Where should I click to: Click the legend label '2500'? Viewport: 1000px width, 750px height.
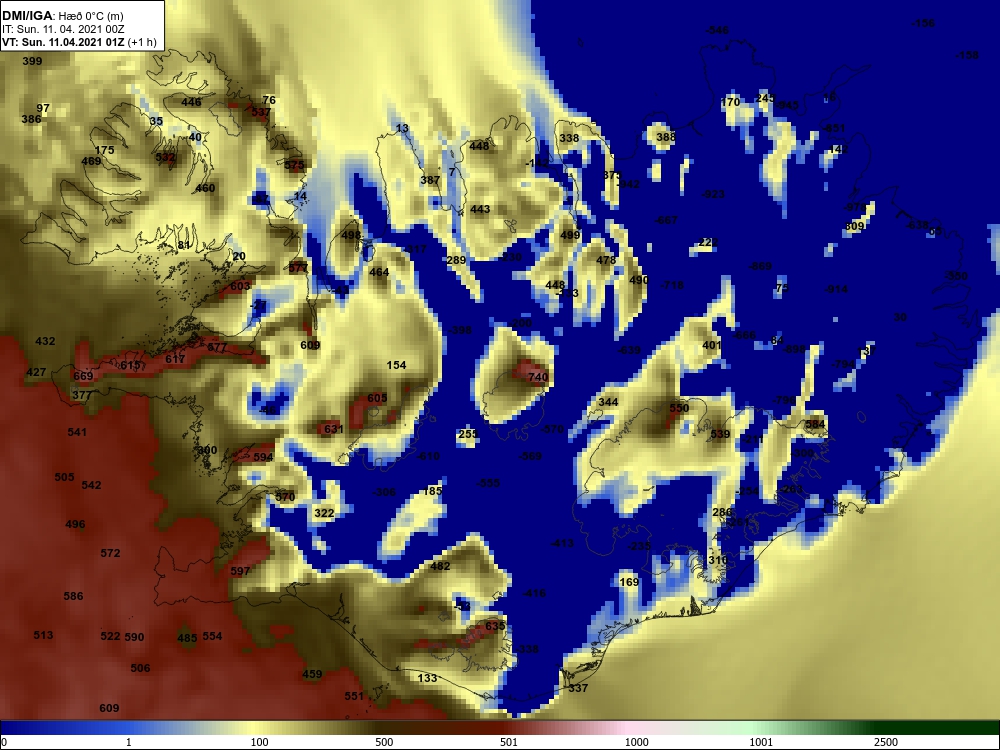click(886, 742)
